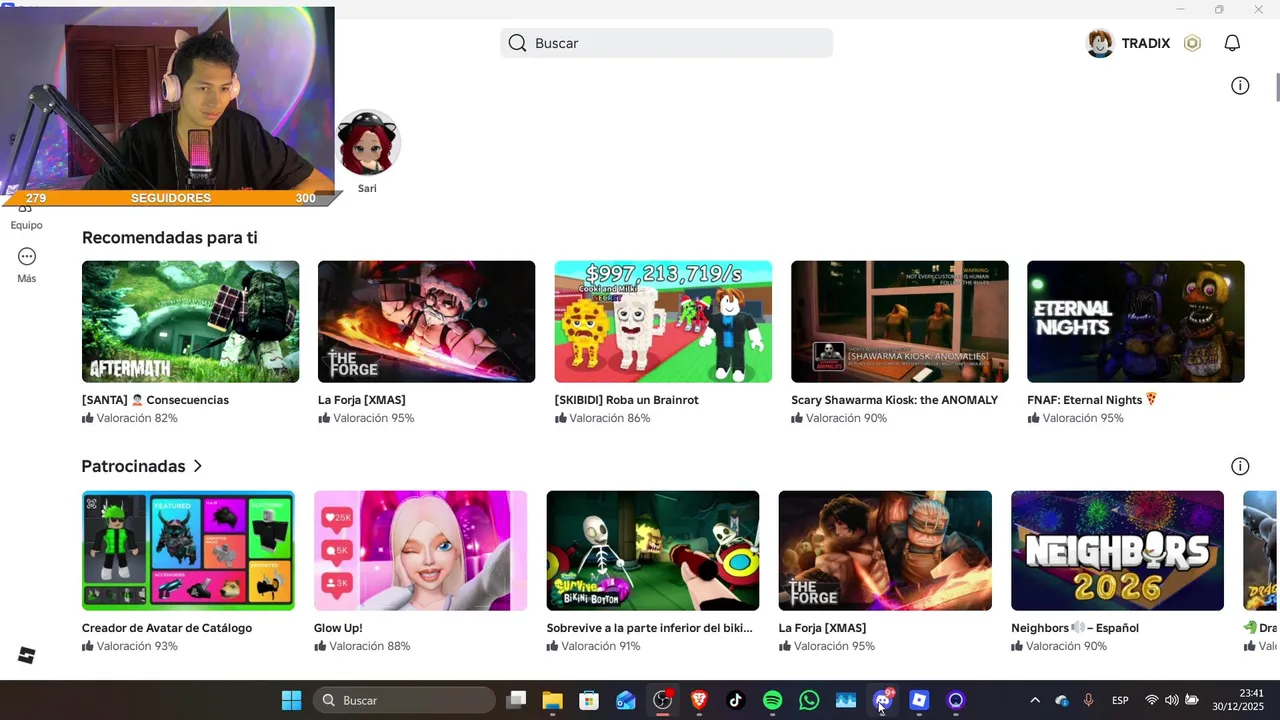This screenshot has height=720, width=1280.
Task: Click 'Recomendadas para ti' heading
Action: (x=169, y=237)
